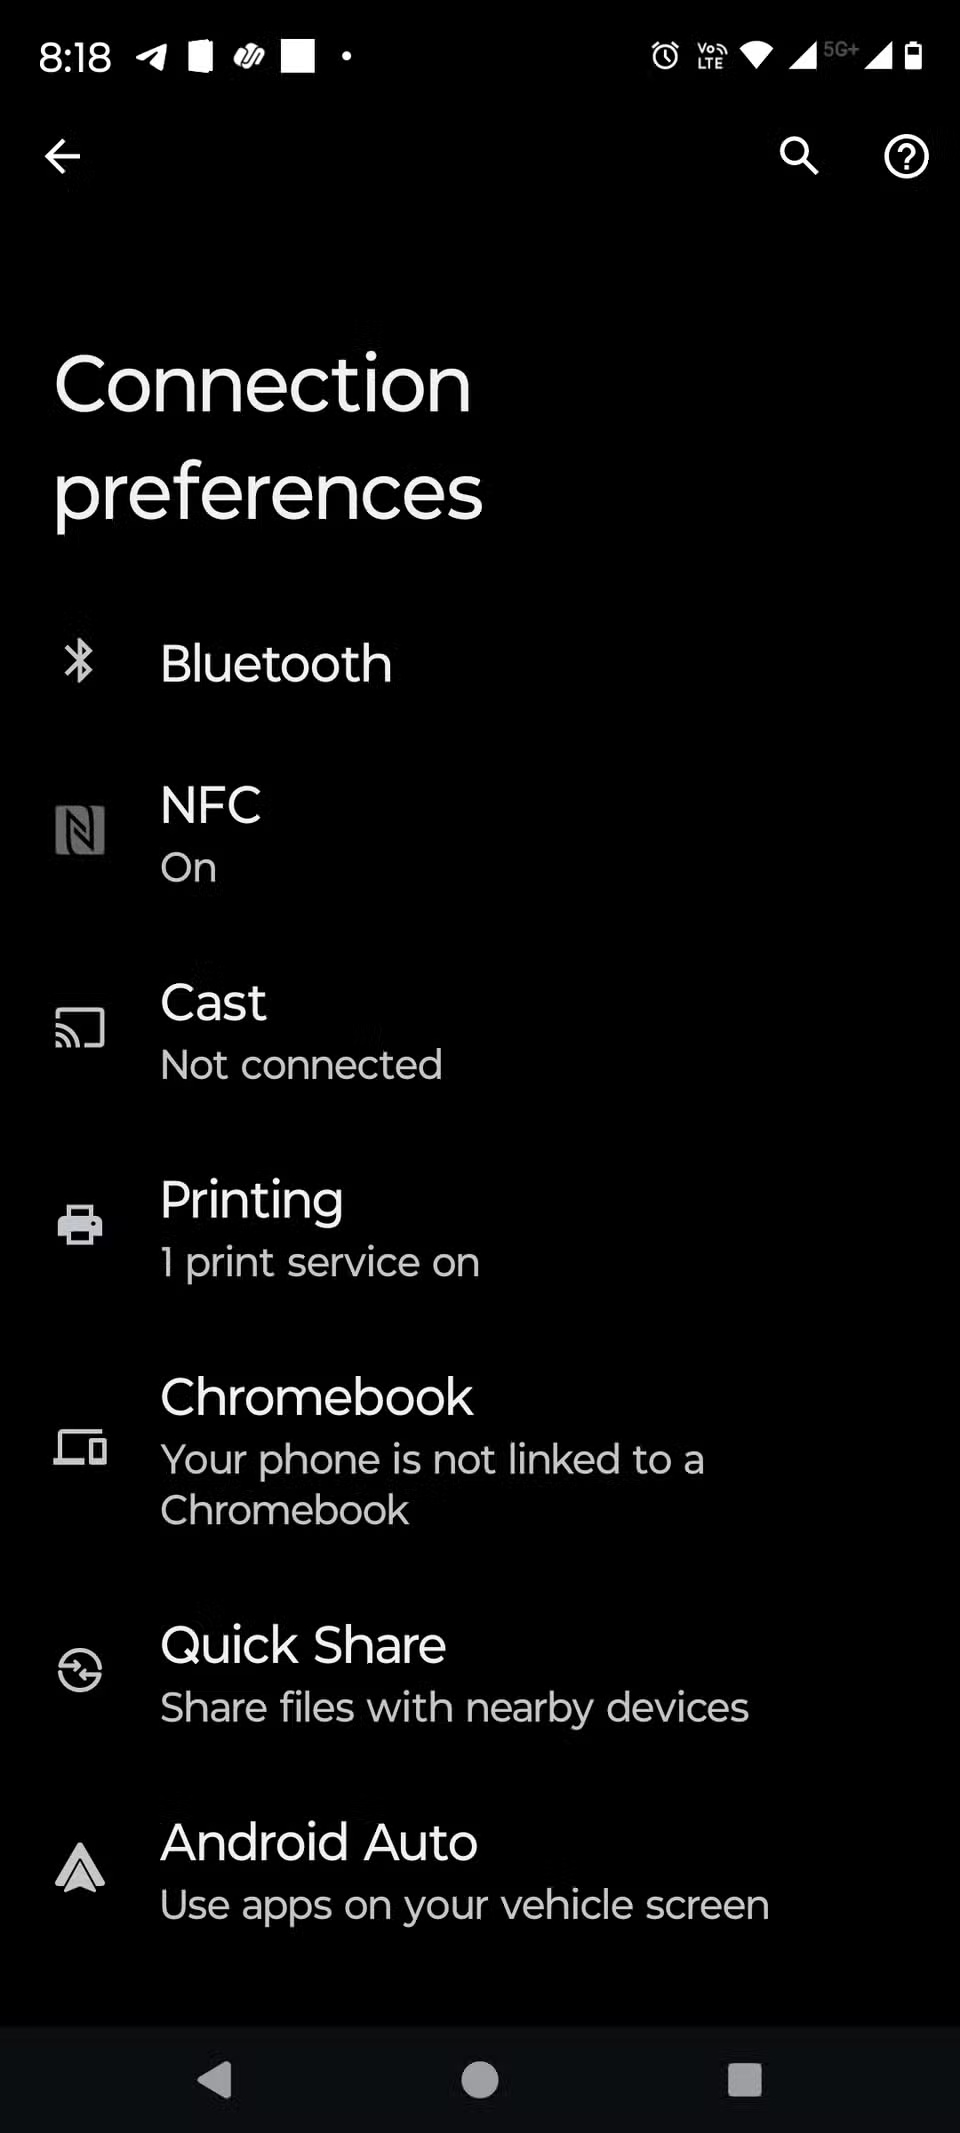This screenshot has width=960, height=2133.
Task: Open search in Settings
Action: 799,157
